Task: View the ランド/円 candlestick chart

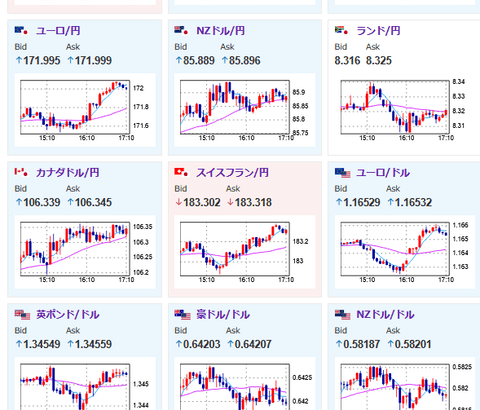Action: [x=405, y=110]
